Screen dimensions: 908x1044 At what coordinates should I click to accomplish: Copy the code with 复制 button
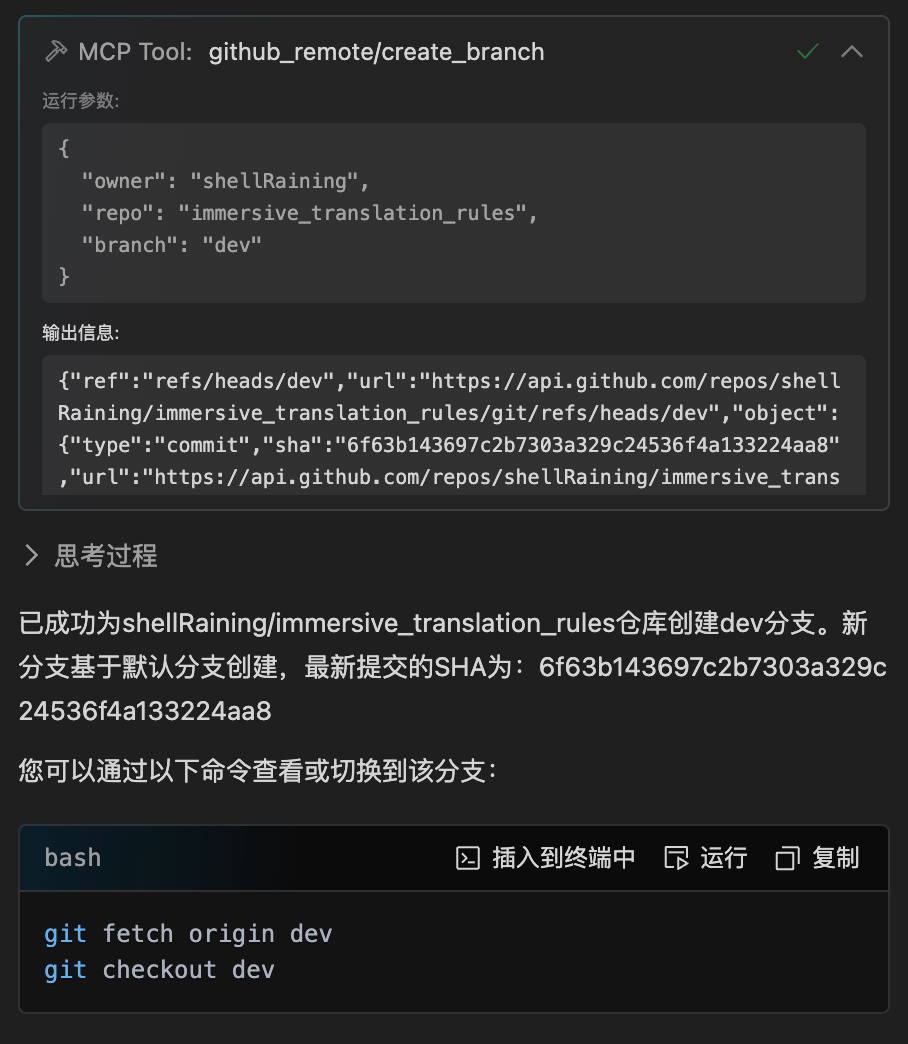tap(817, 858)
